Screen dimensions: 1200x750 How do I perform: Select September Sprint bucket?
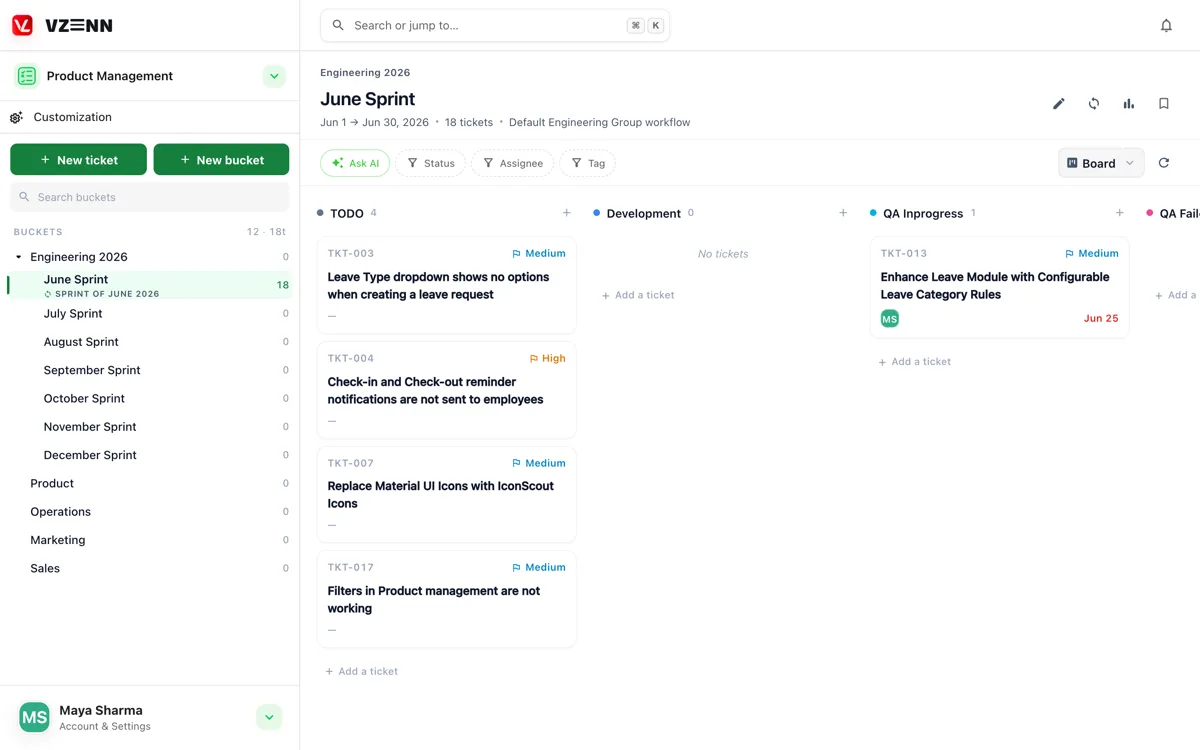pyautogui.click(x=150, y=370)
